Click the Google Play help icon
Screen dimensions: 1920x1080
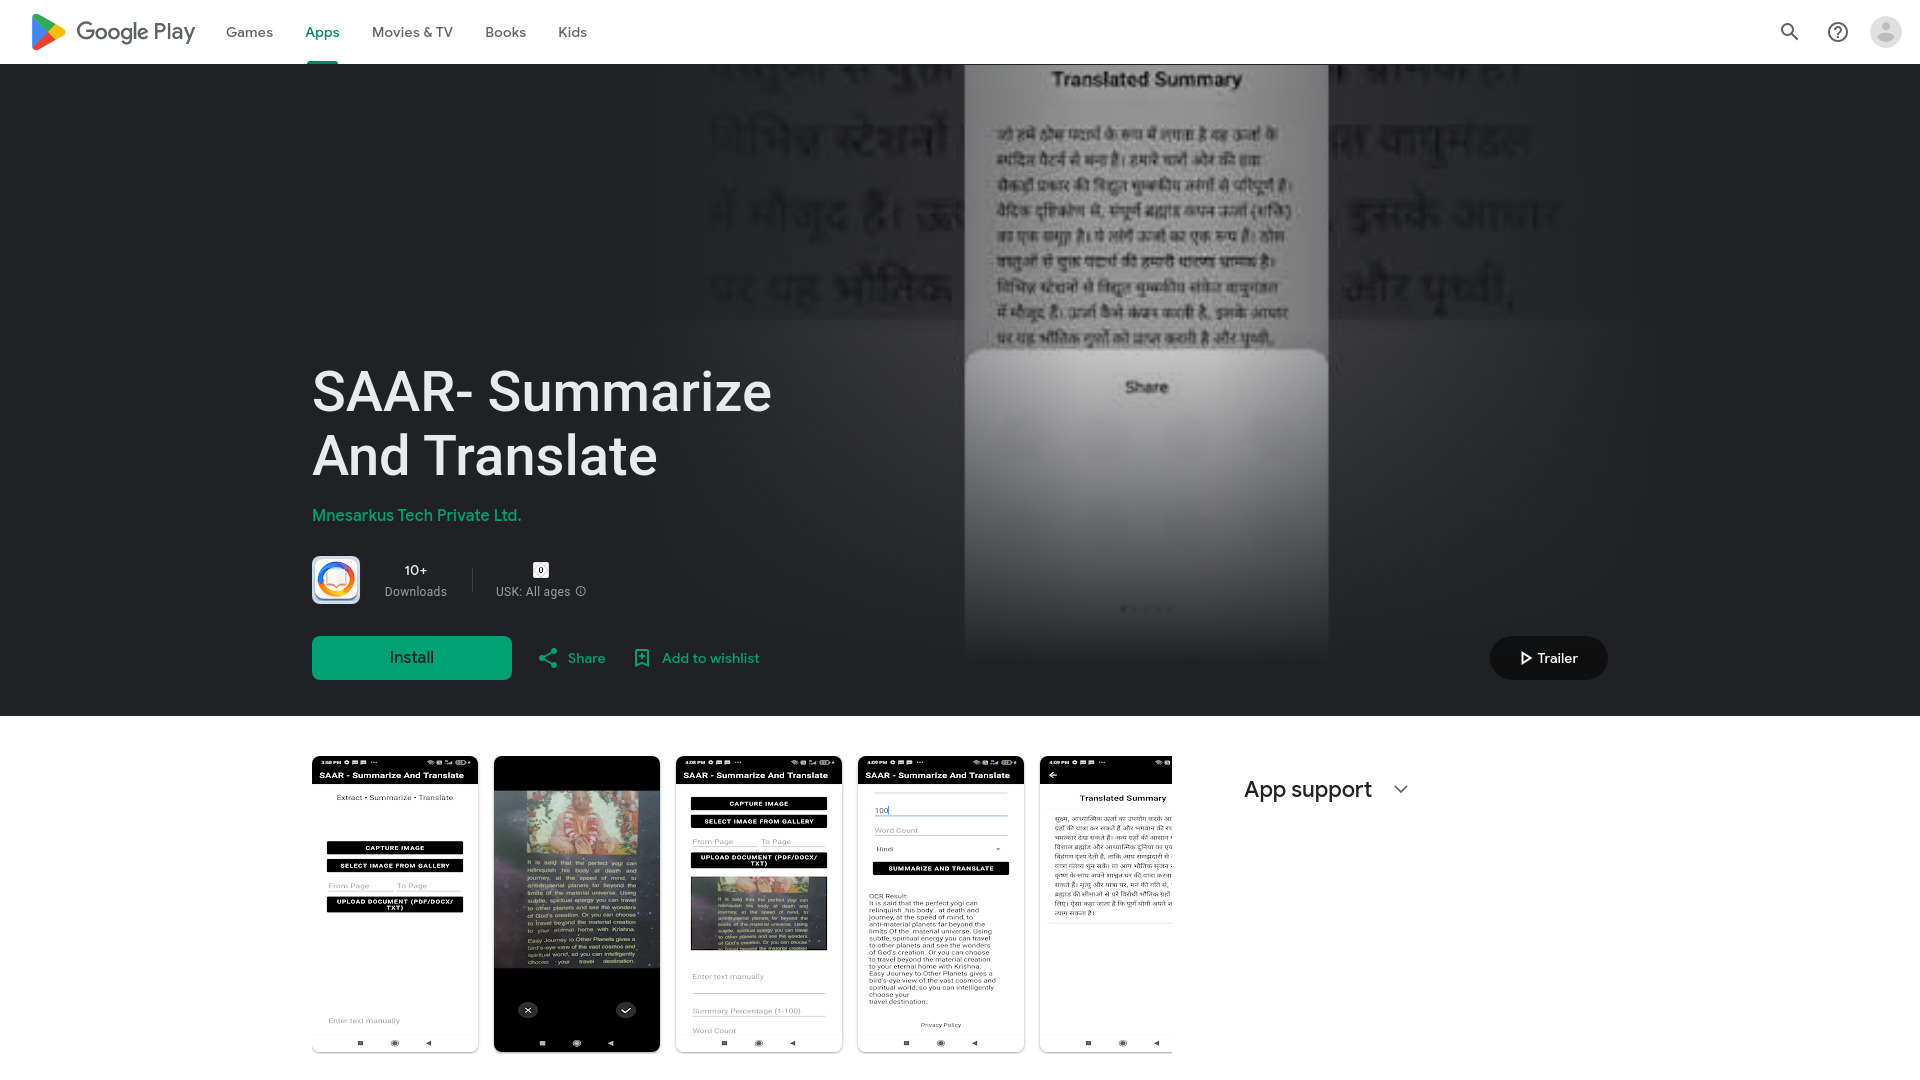pyautogui.click(x=1838, y=32)
